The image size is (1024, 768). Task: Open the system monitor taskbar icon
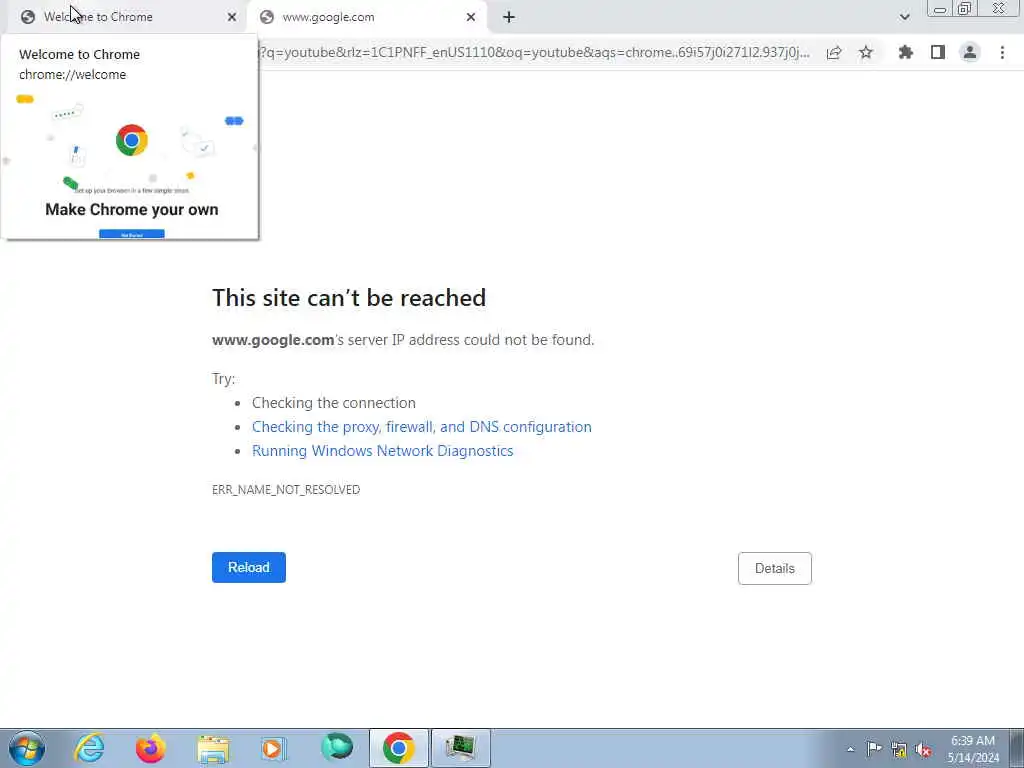tap(461, 748)
